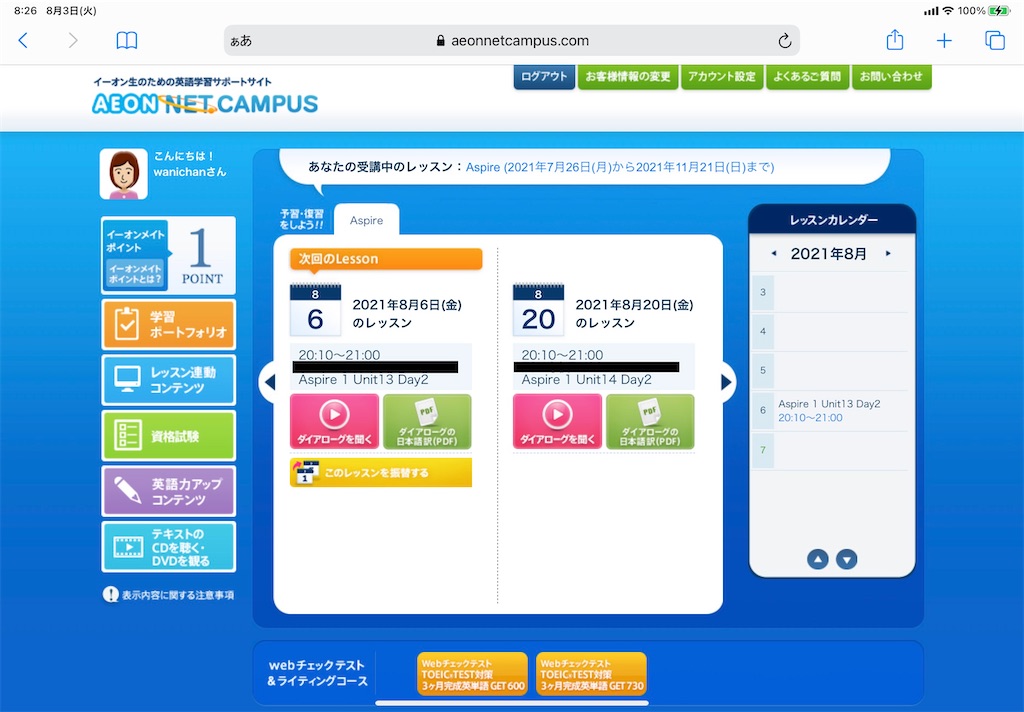This screenshot has width=1024, height=712.
Task: Open アカウント設定 from the top menu
Action: pos(722,76)
